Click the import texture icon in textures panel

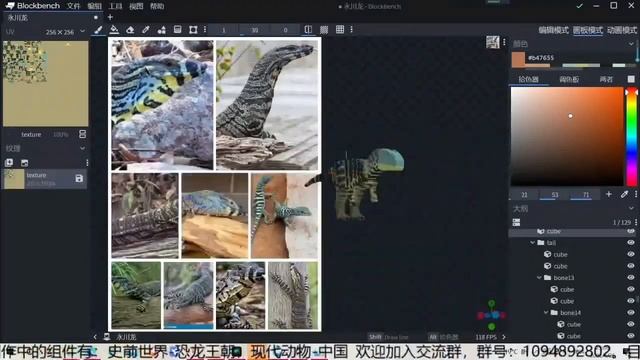[24, 163]
